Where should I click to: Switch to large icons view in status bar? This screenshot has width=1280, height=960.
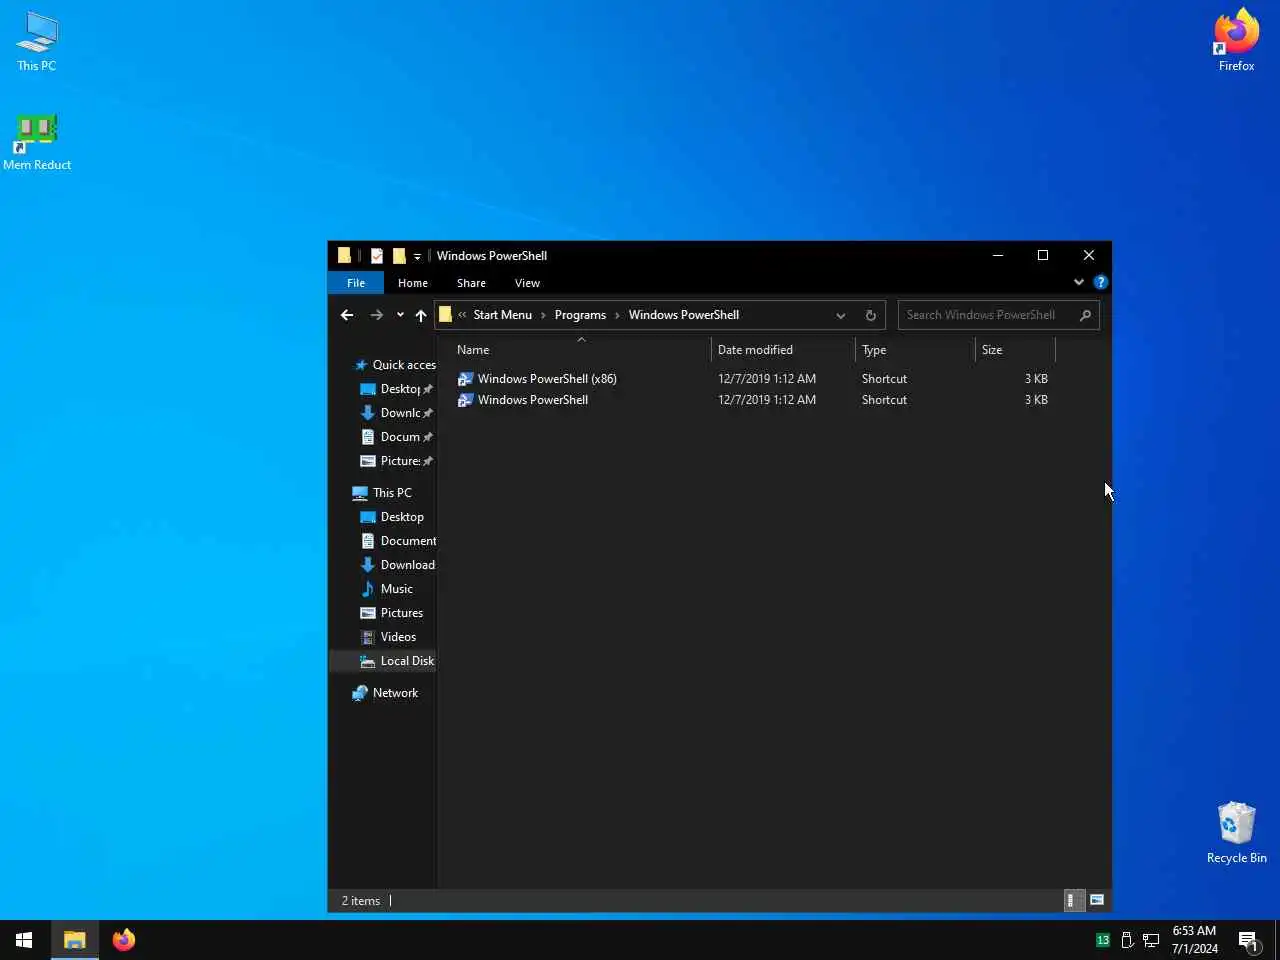(x=1097, y=900)
